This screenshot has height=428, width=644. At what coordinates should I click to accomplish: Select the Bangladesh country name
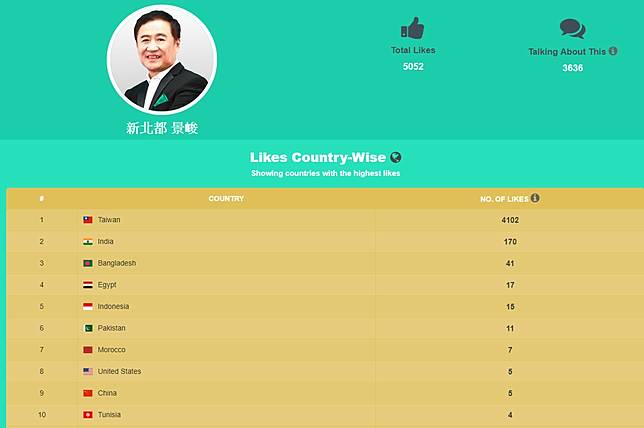point(117,263)
